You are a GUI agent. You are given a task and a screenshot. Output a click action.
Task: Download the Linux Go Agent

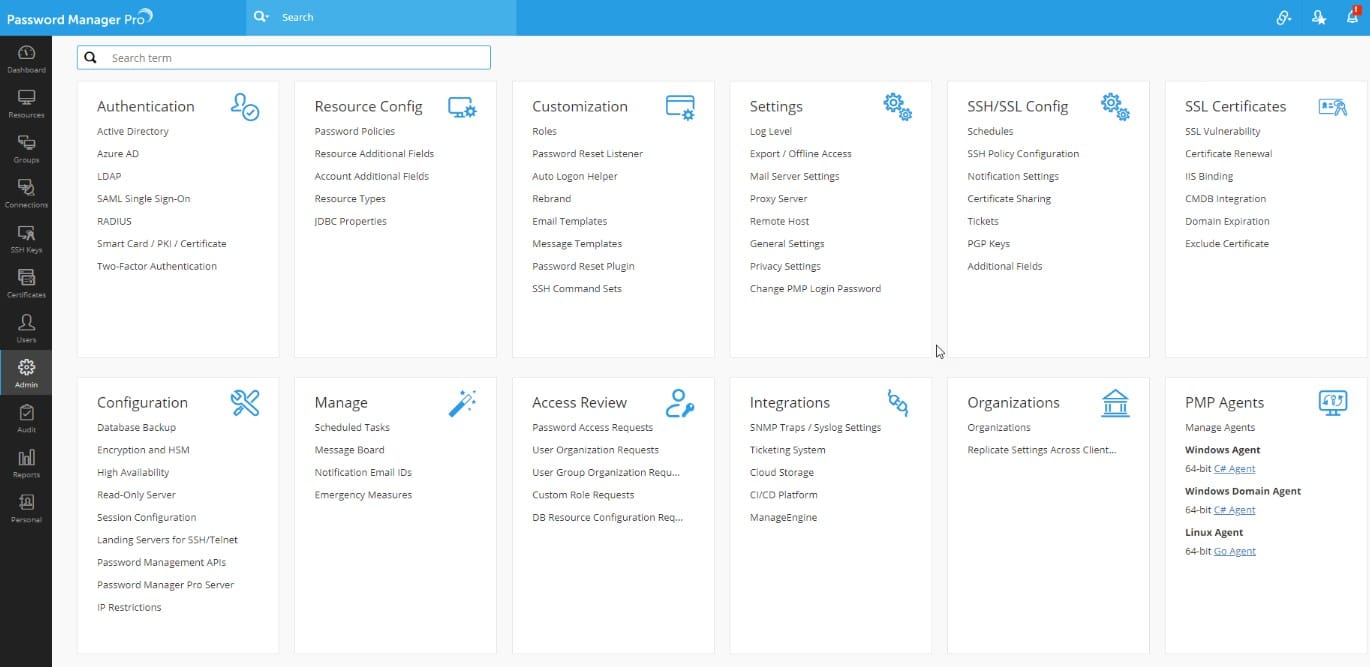1234,552
